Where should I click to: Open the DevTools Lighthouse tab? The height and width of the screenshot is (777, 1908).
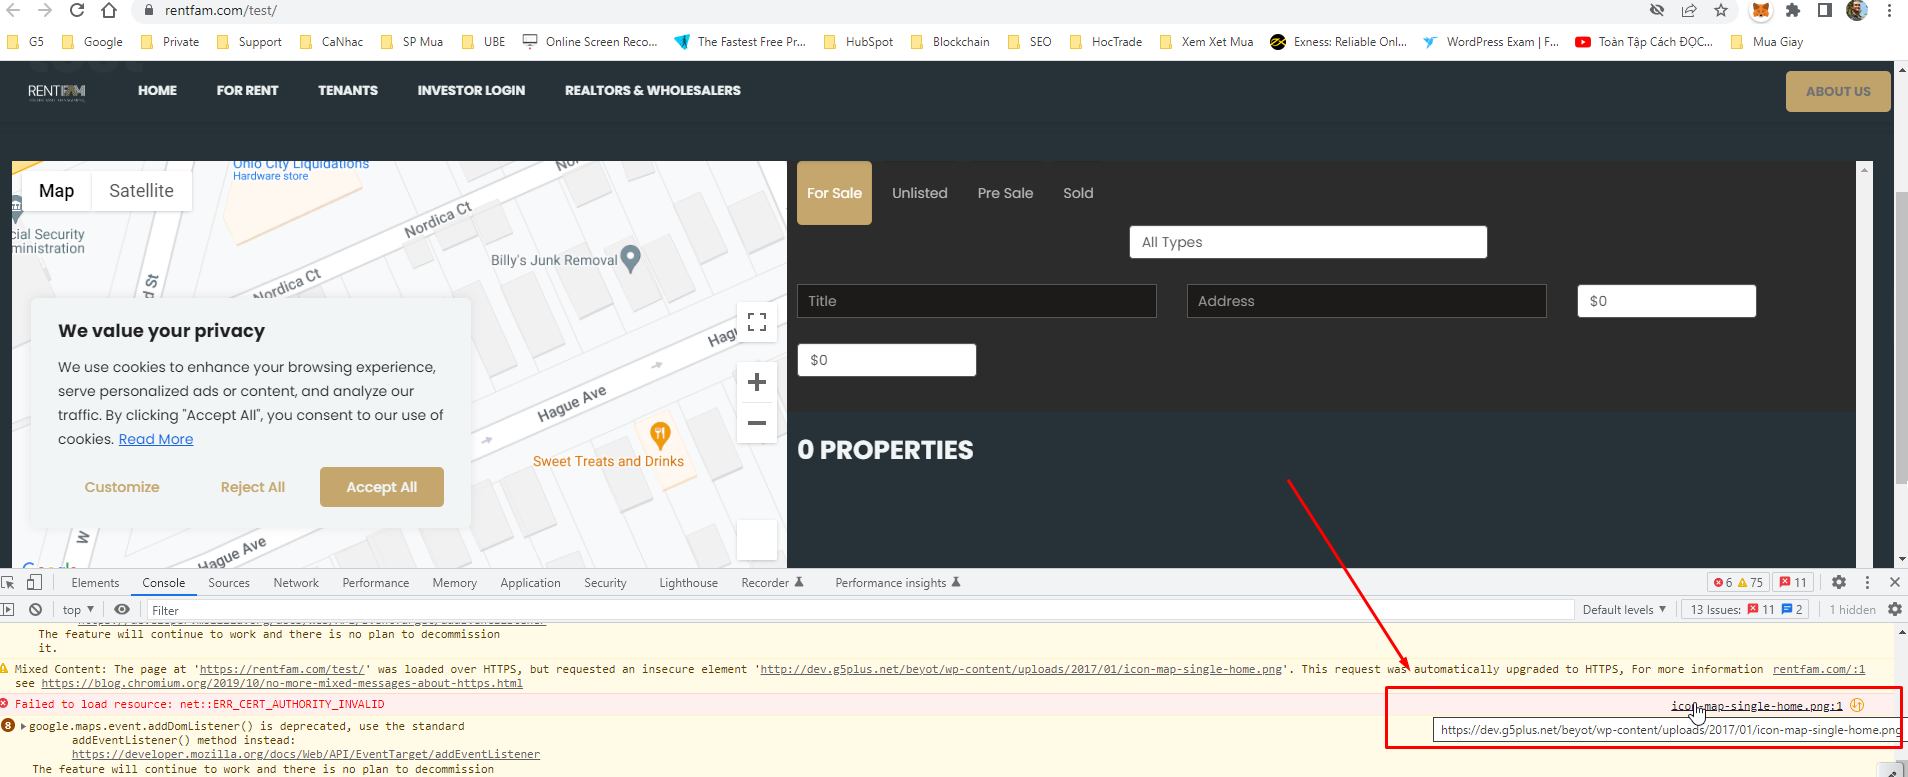click(688, 583)
